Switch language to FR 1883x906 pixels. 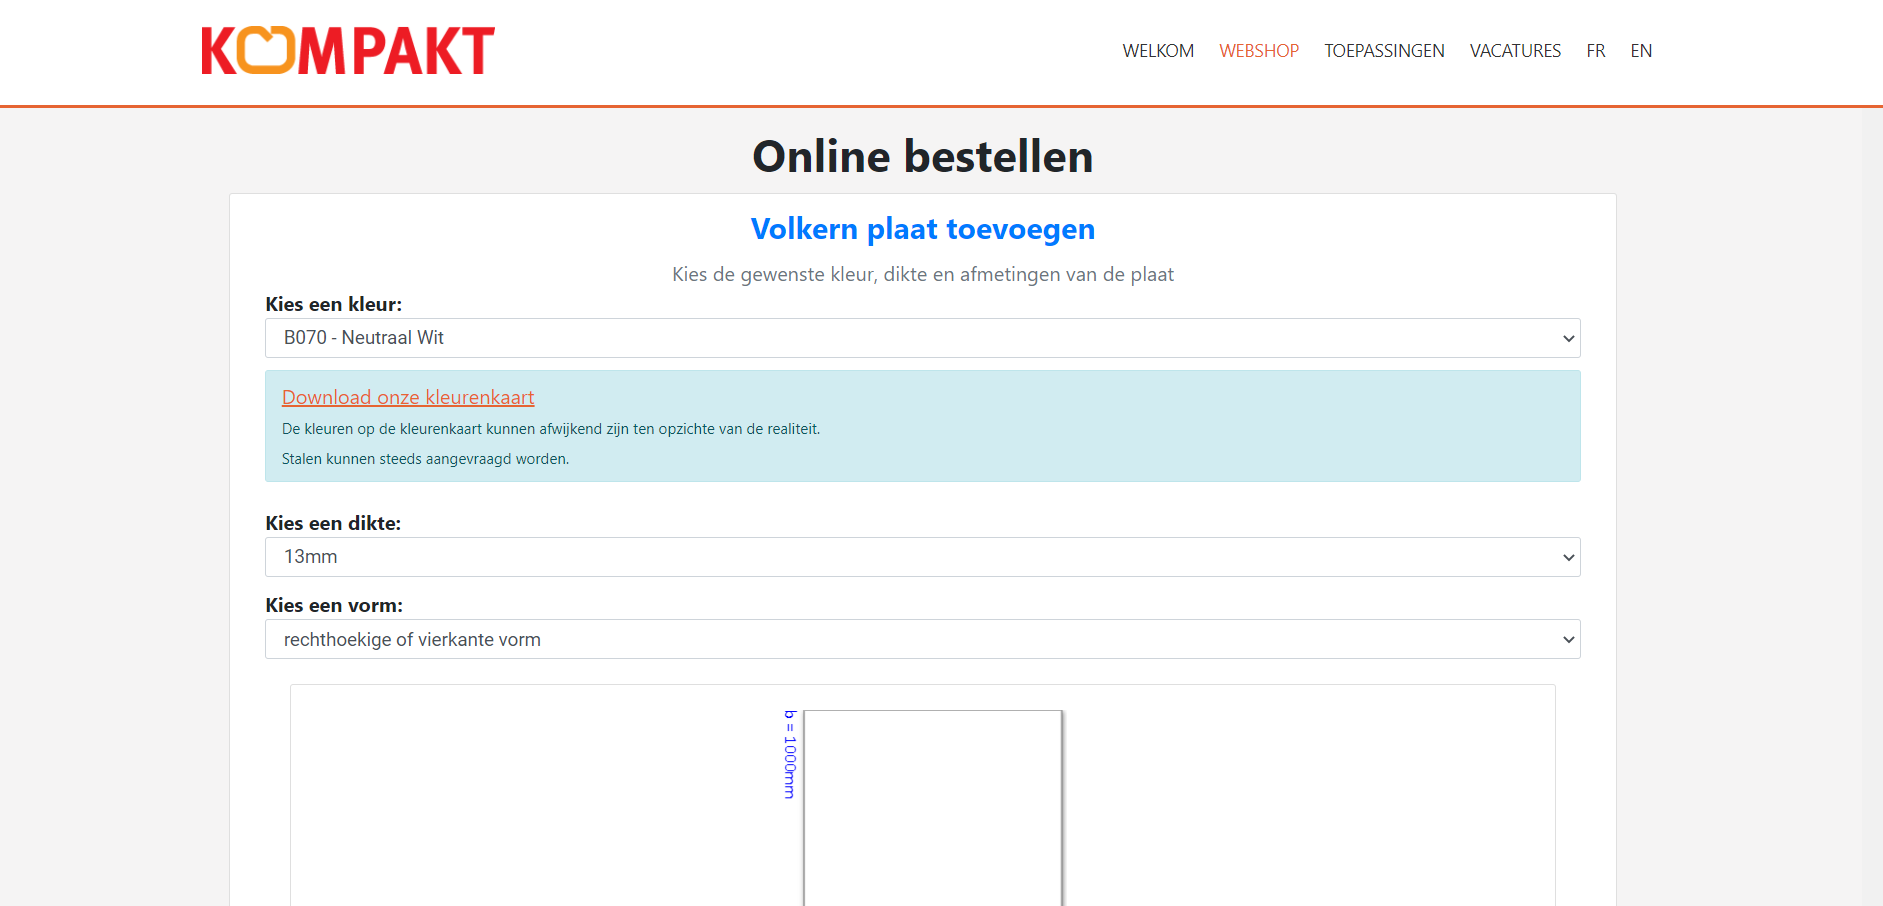[1596, 51]
